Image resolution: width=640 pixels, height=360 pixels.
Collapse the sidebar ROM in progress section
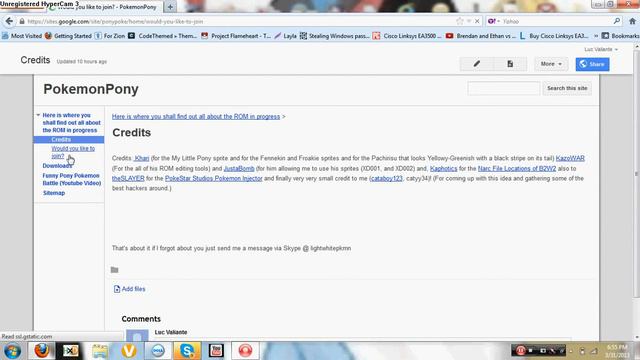coord(38,115)
